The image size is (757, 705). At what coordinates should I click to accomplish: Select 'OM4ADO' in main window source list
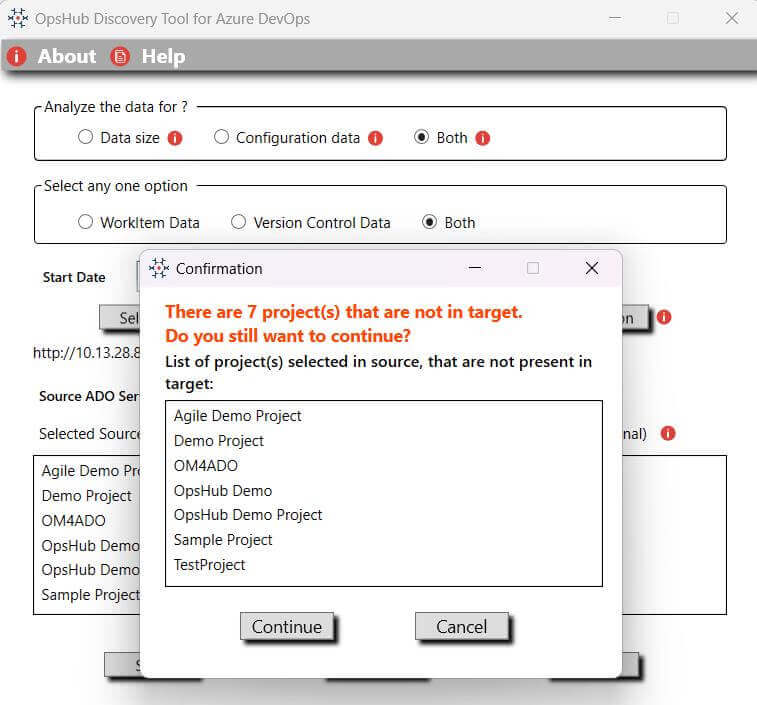point(73,521)
